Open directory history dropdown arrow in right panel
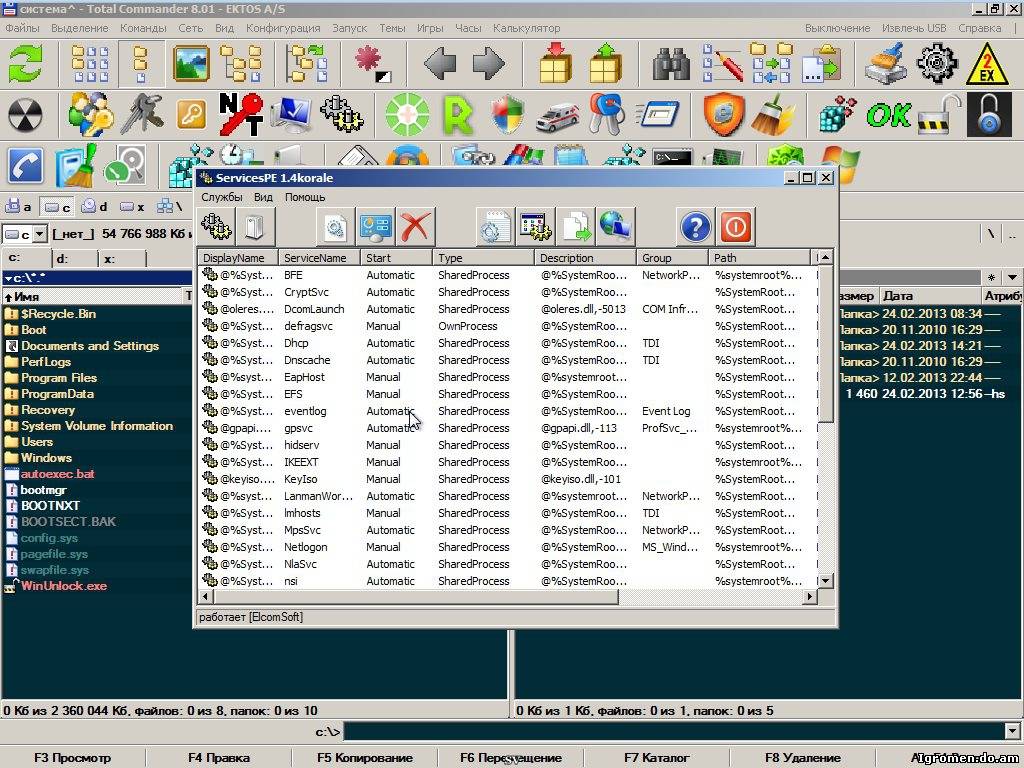 (x=1012, y=277)
